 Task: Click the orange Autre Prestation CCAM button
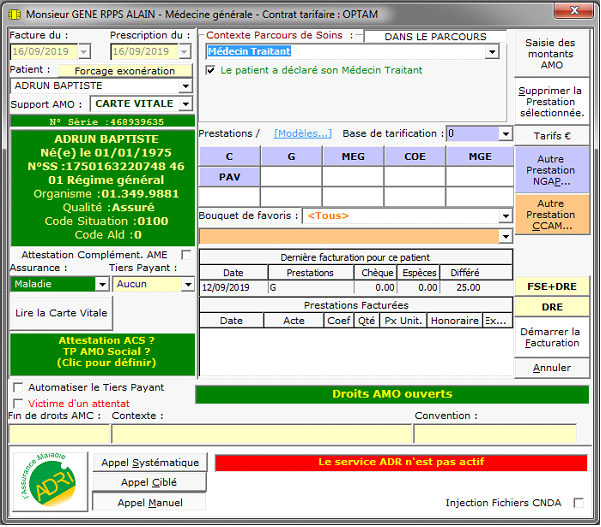tap(550, 214)
